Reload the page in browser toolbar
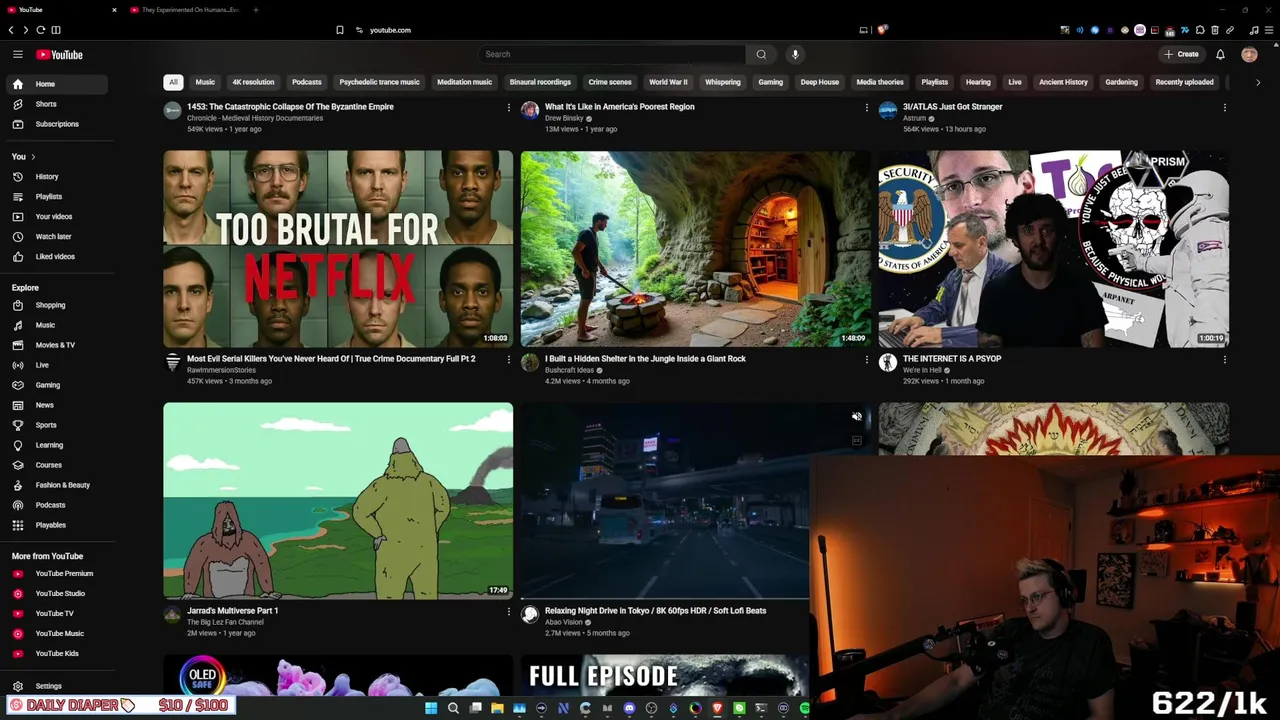Image resolution: width=1280 pixels, height=720 pixels. coord(40,30)
